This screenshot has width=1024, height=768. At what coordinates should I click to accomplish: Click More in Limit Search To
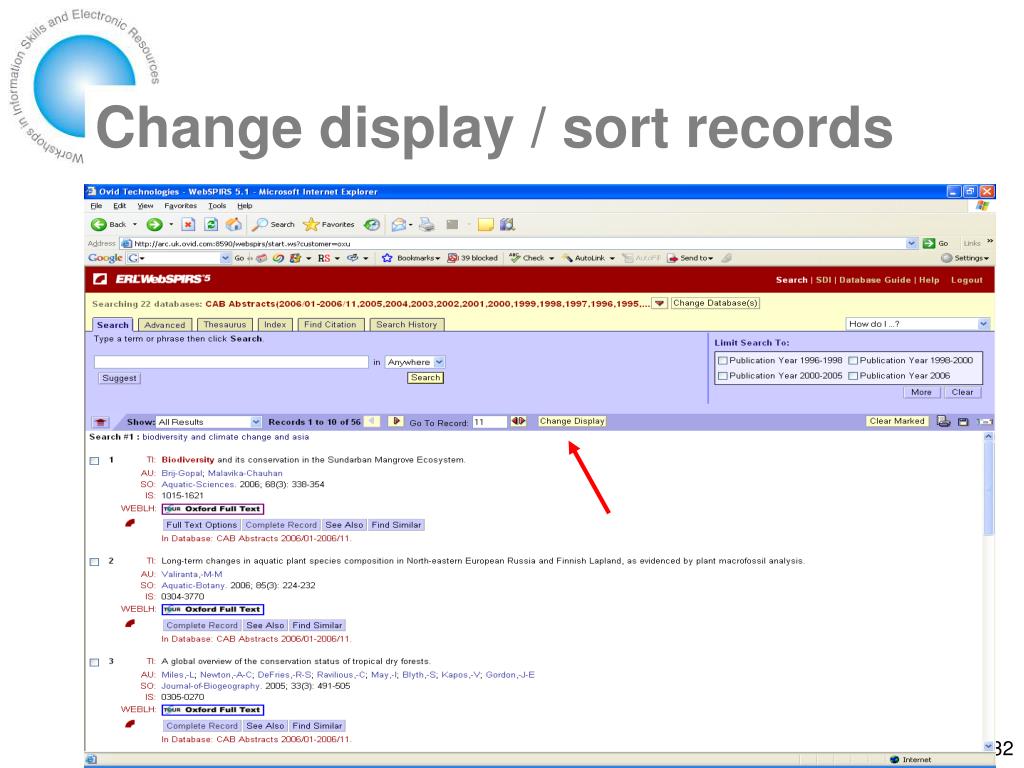(921, 392)
